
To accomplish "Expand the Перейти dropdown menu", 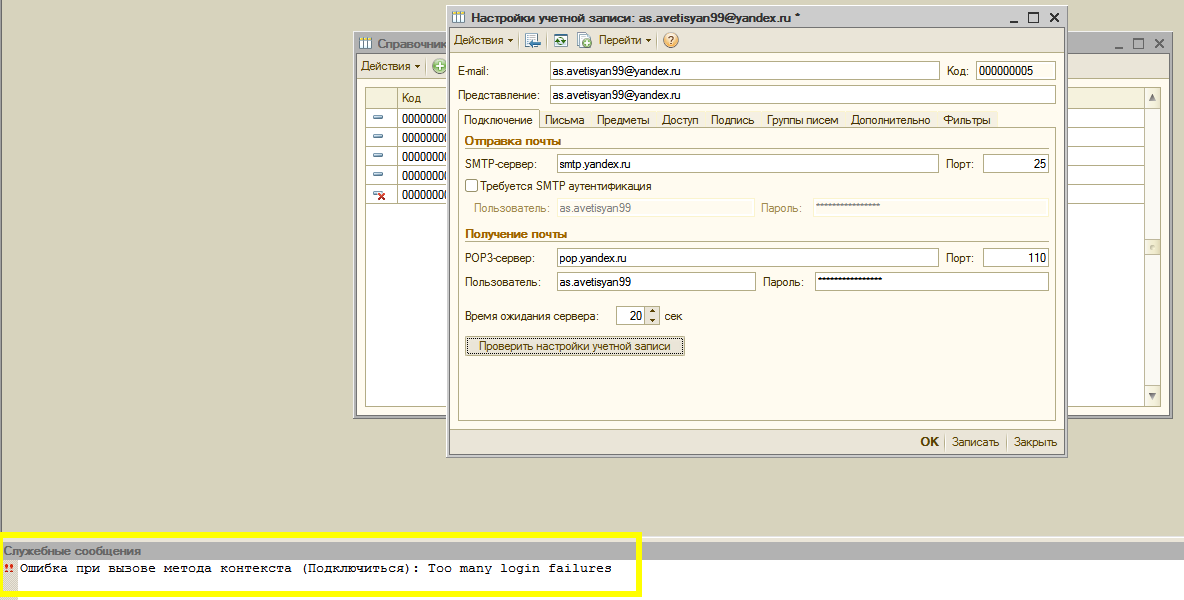I will coord(625,41).
